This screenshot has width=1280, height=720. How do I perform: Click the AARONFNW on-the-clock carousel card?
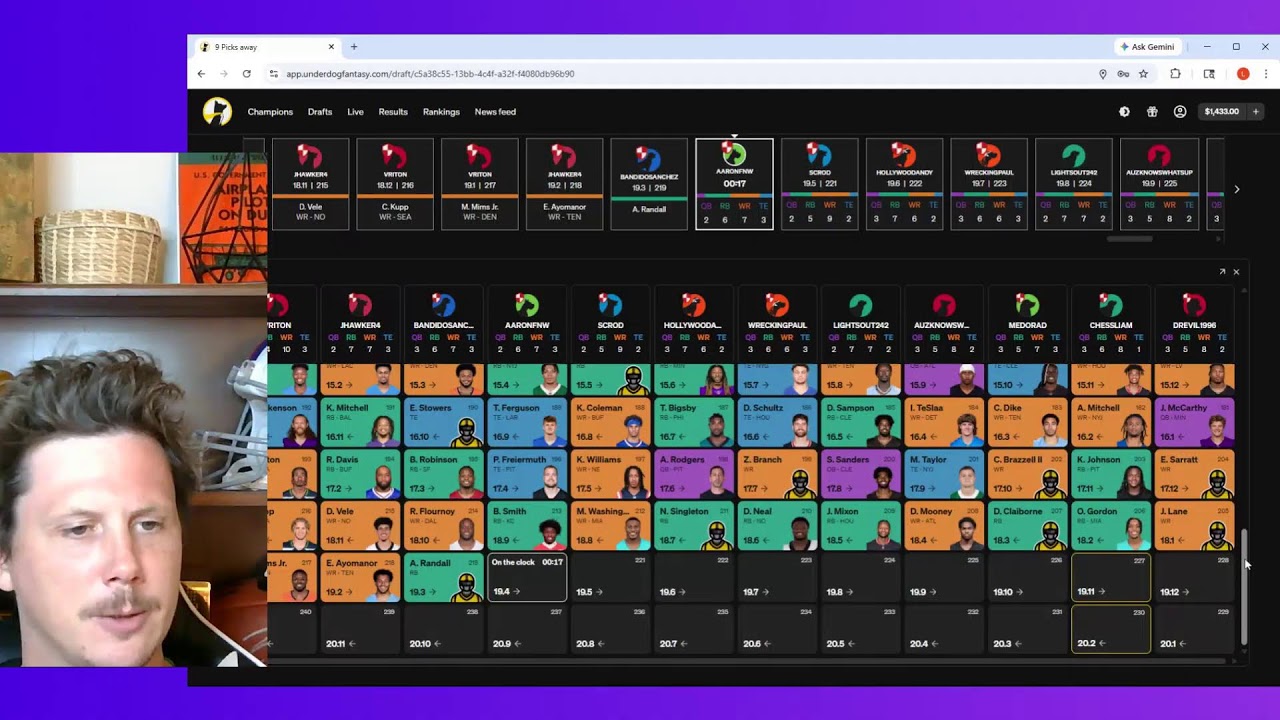[x=734, y=184]
